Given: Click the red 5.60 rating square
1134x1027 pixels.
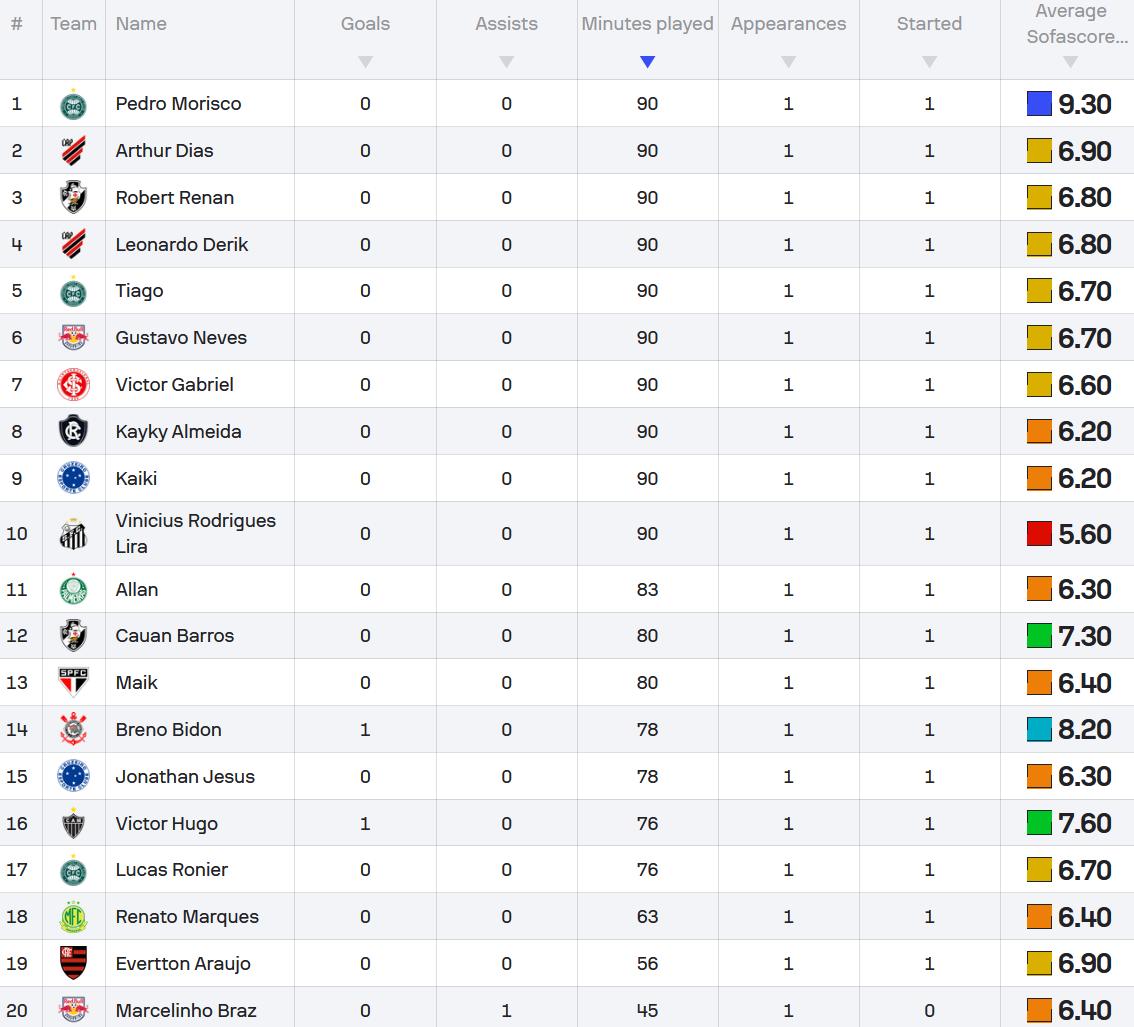Looking at the screenshot, I should (x=1039, y=534).
